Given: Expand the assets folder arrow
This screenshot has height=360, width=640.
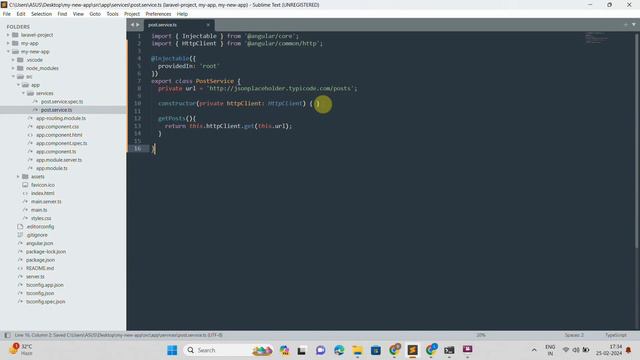Looking at the screenshot, I should [18, 177].
